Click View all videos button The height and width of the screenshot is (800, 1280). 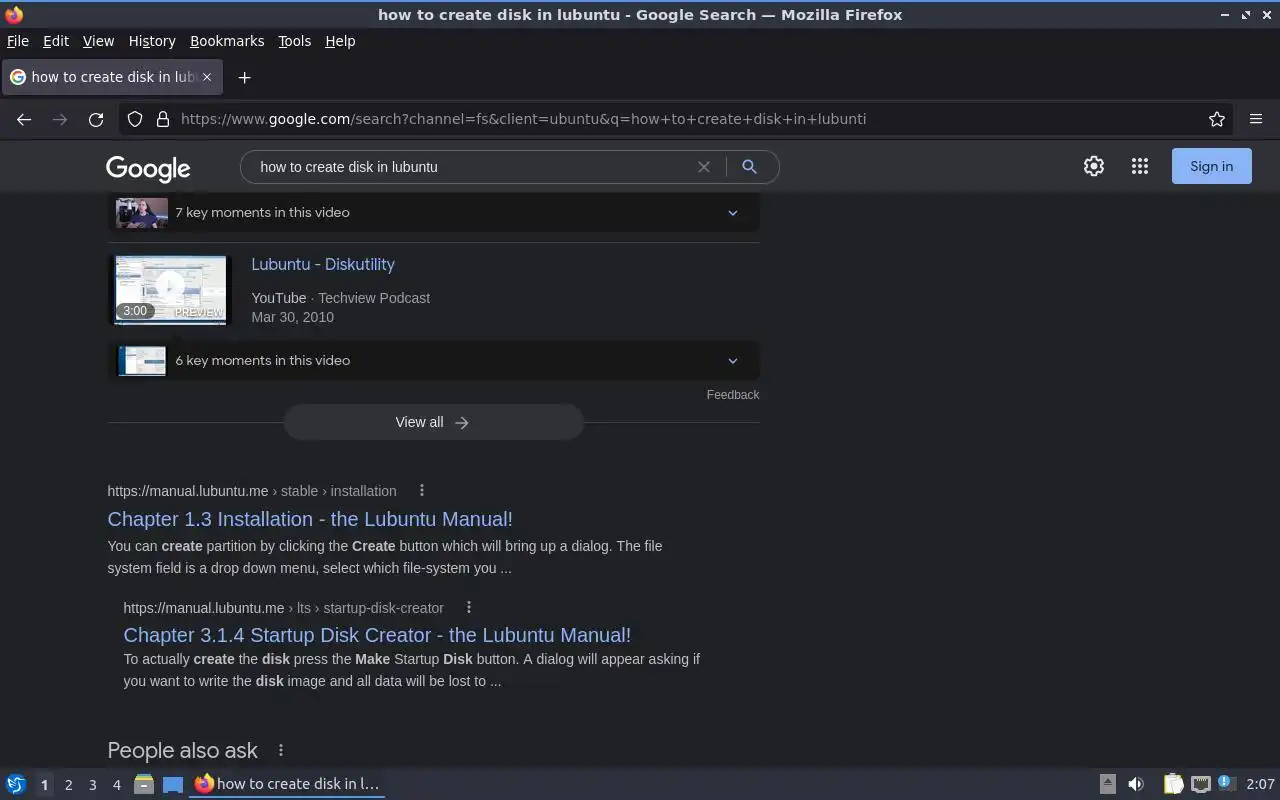point(433,422)
